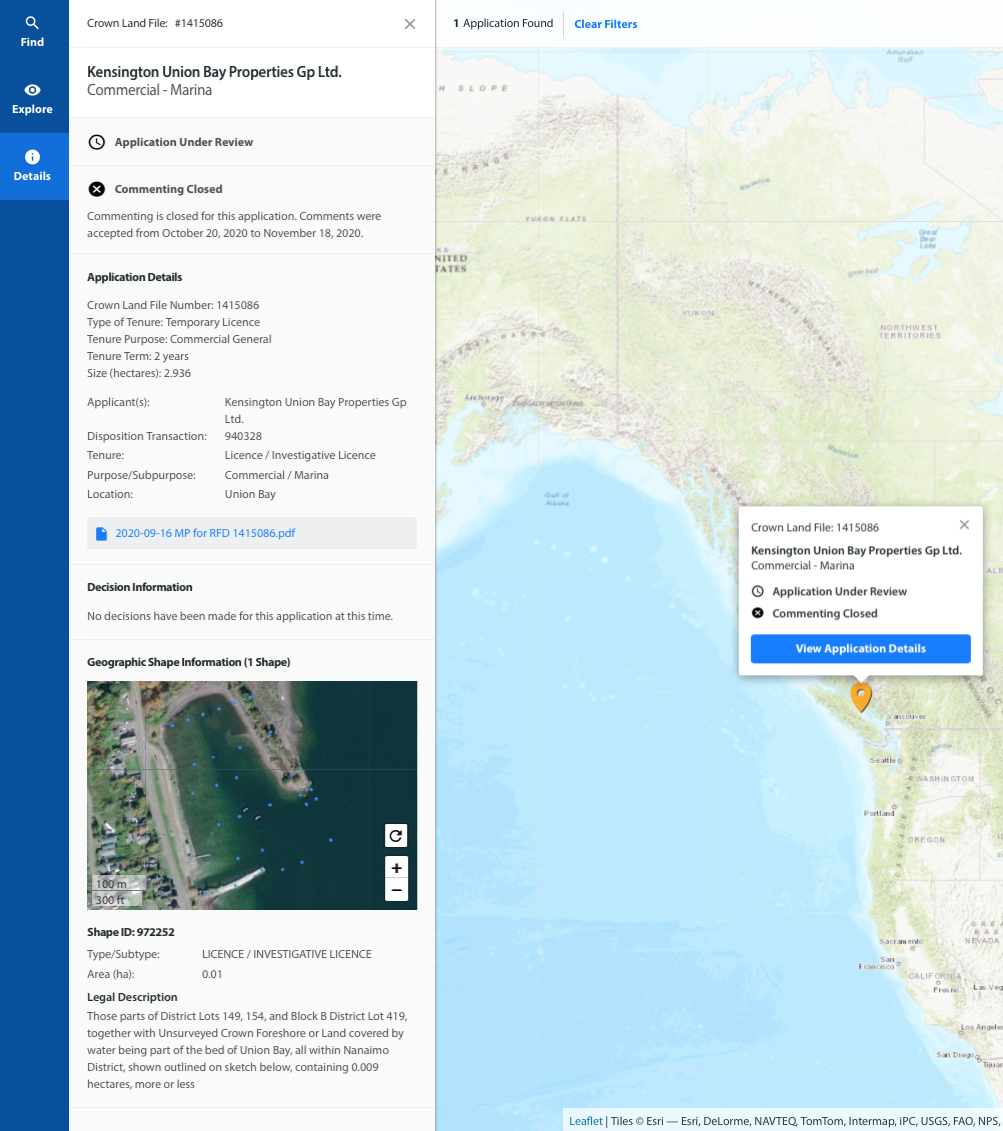This screenshot has width=1003, height=1131.
Task: Reset the shape map view
Action: click(396, 836)
